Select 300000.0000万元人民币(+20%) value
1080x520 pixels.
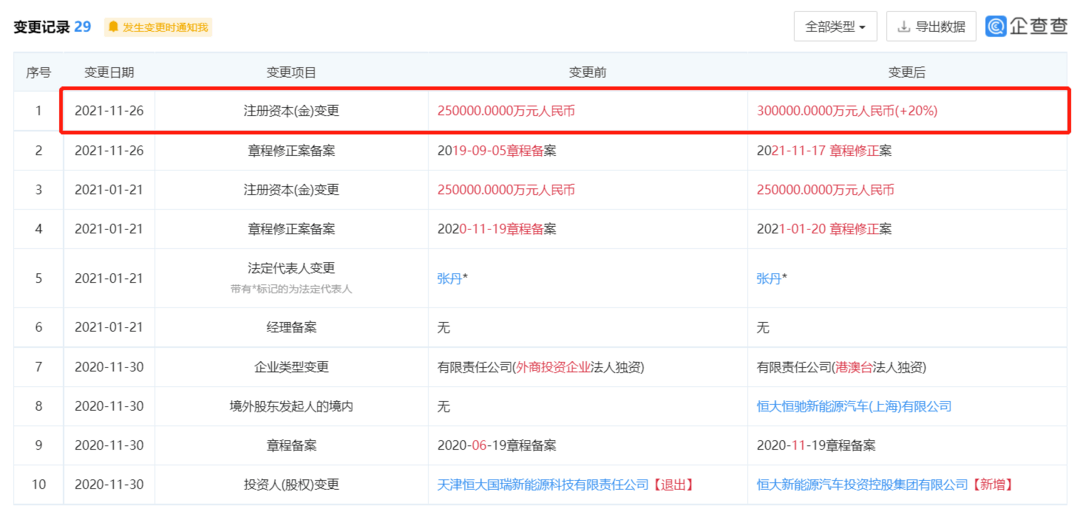coord(847,110)
